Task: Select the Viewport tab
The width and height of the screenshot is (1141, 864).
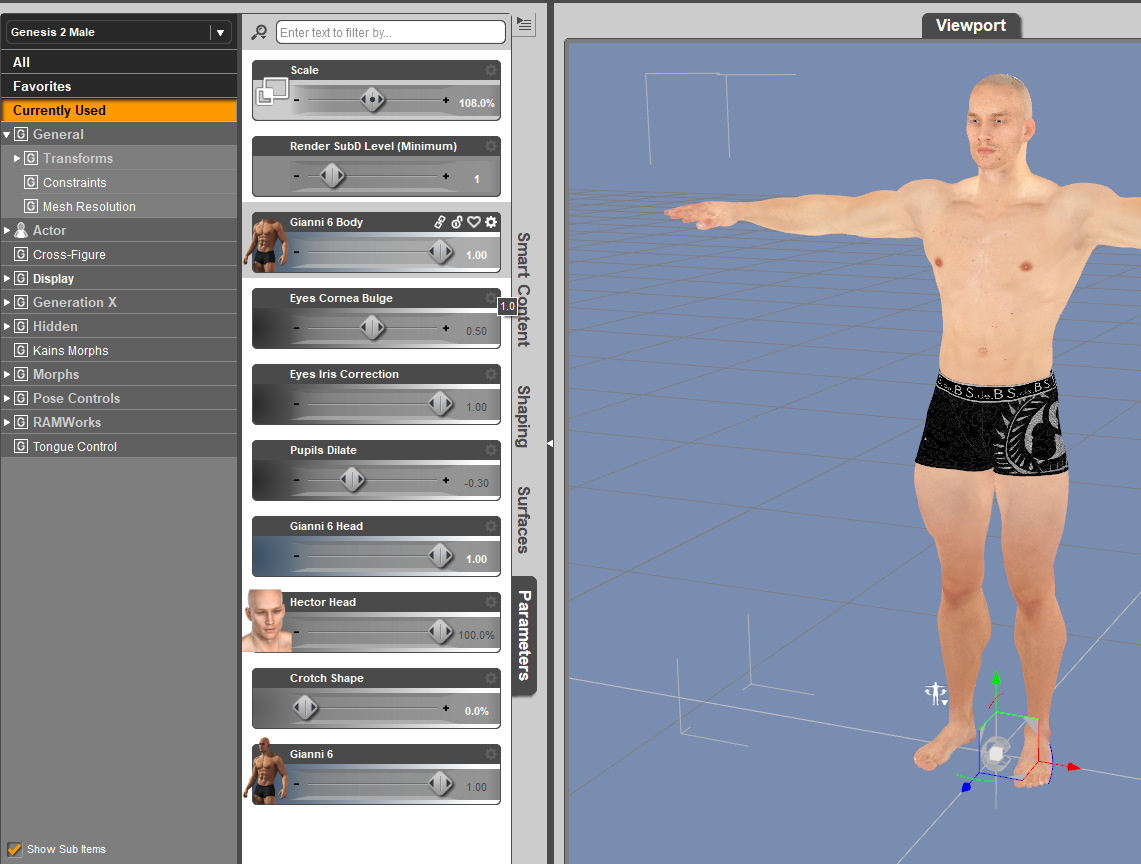Action: click(x=971, y=25)
